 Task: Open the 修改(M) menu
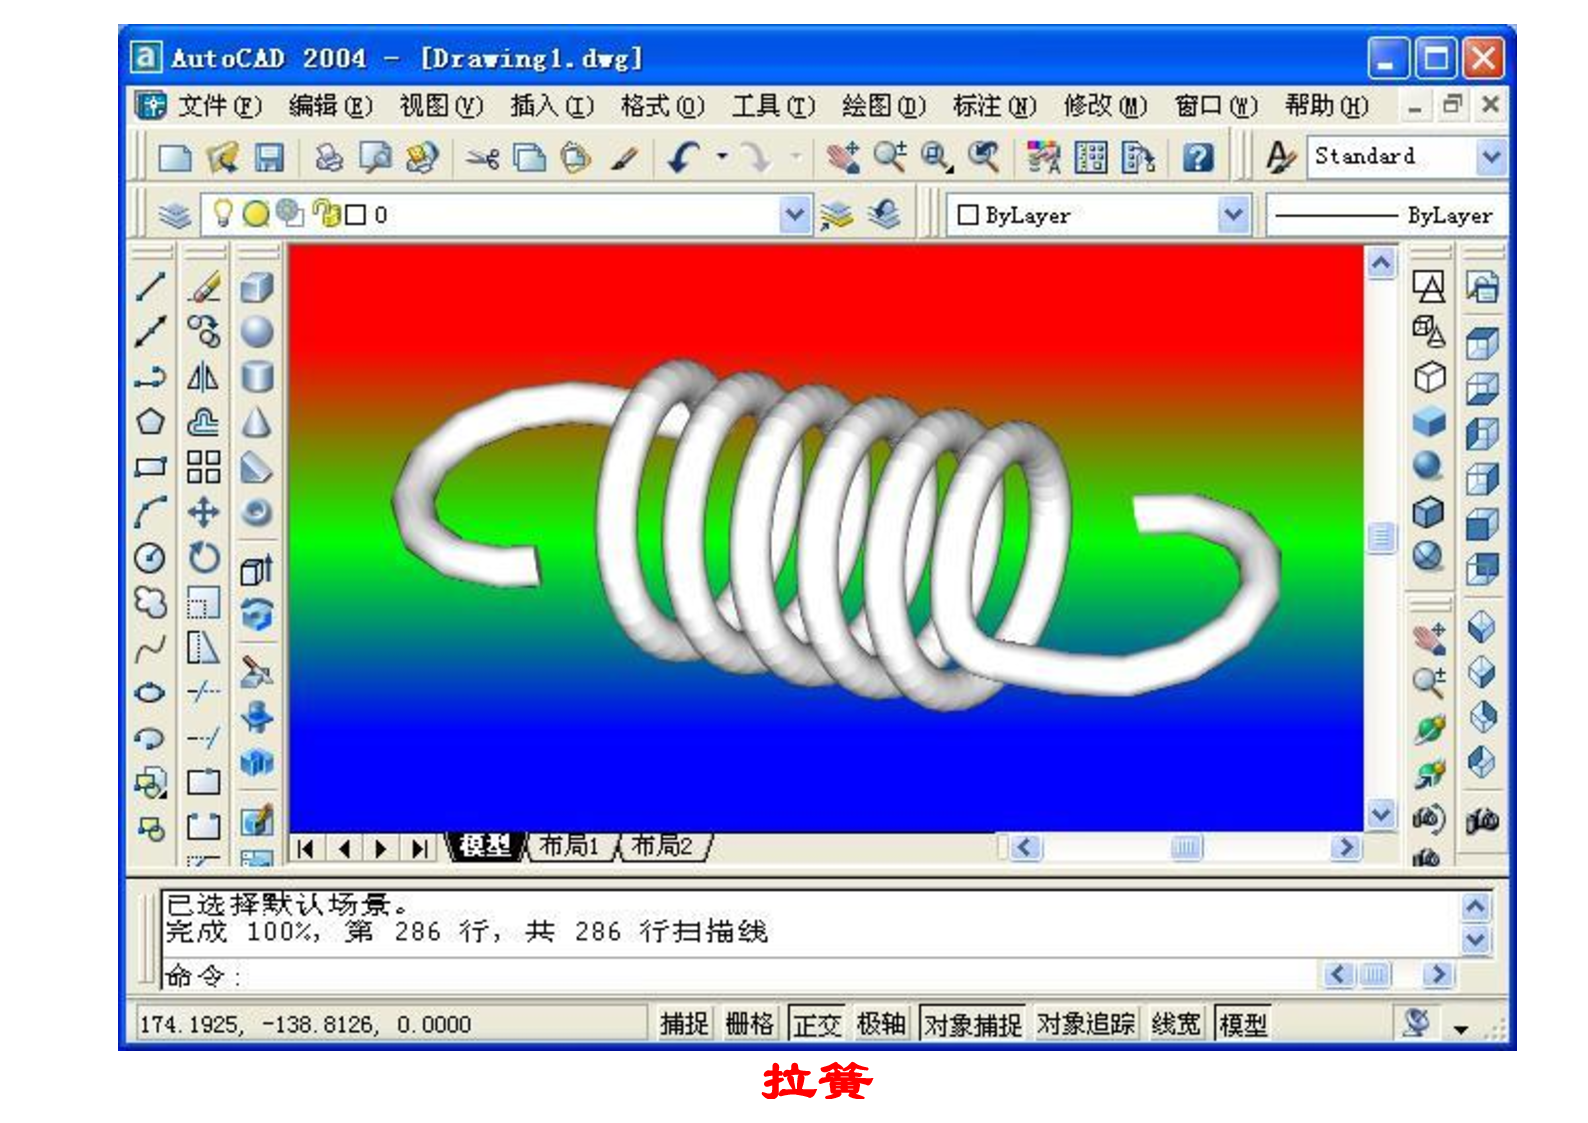1105,106
